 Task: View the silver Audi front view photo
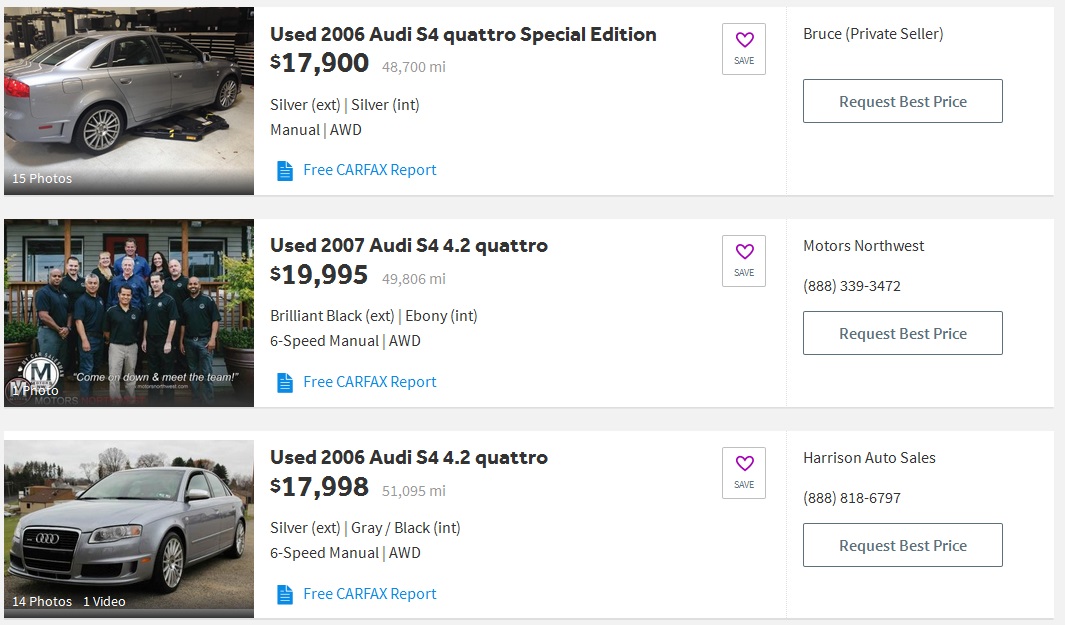coord(129,525)
